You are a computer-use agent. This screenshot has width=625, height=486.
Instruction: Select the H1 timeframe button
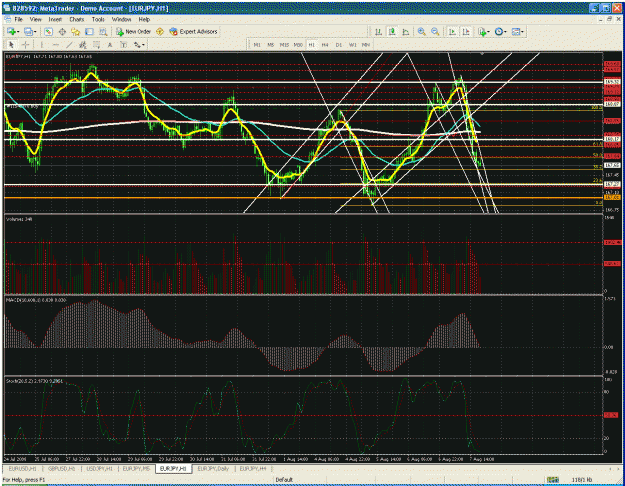311,45
